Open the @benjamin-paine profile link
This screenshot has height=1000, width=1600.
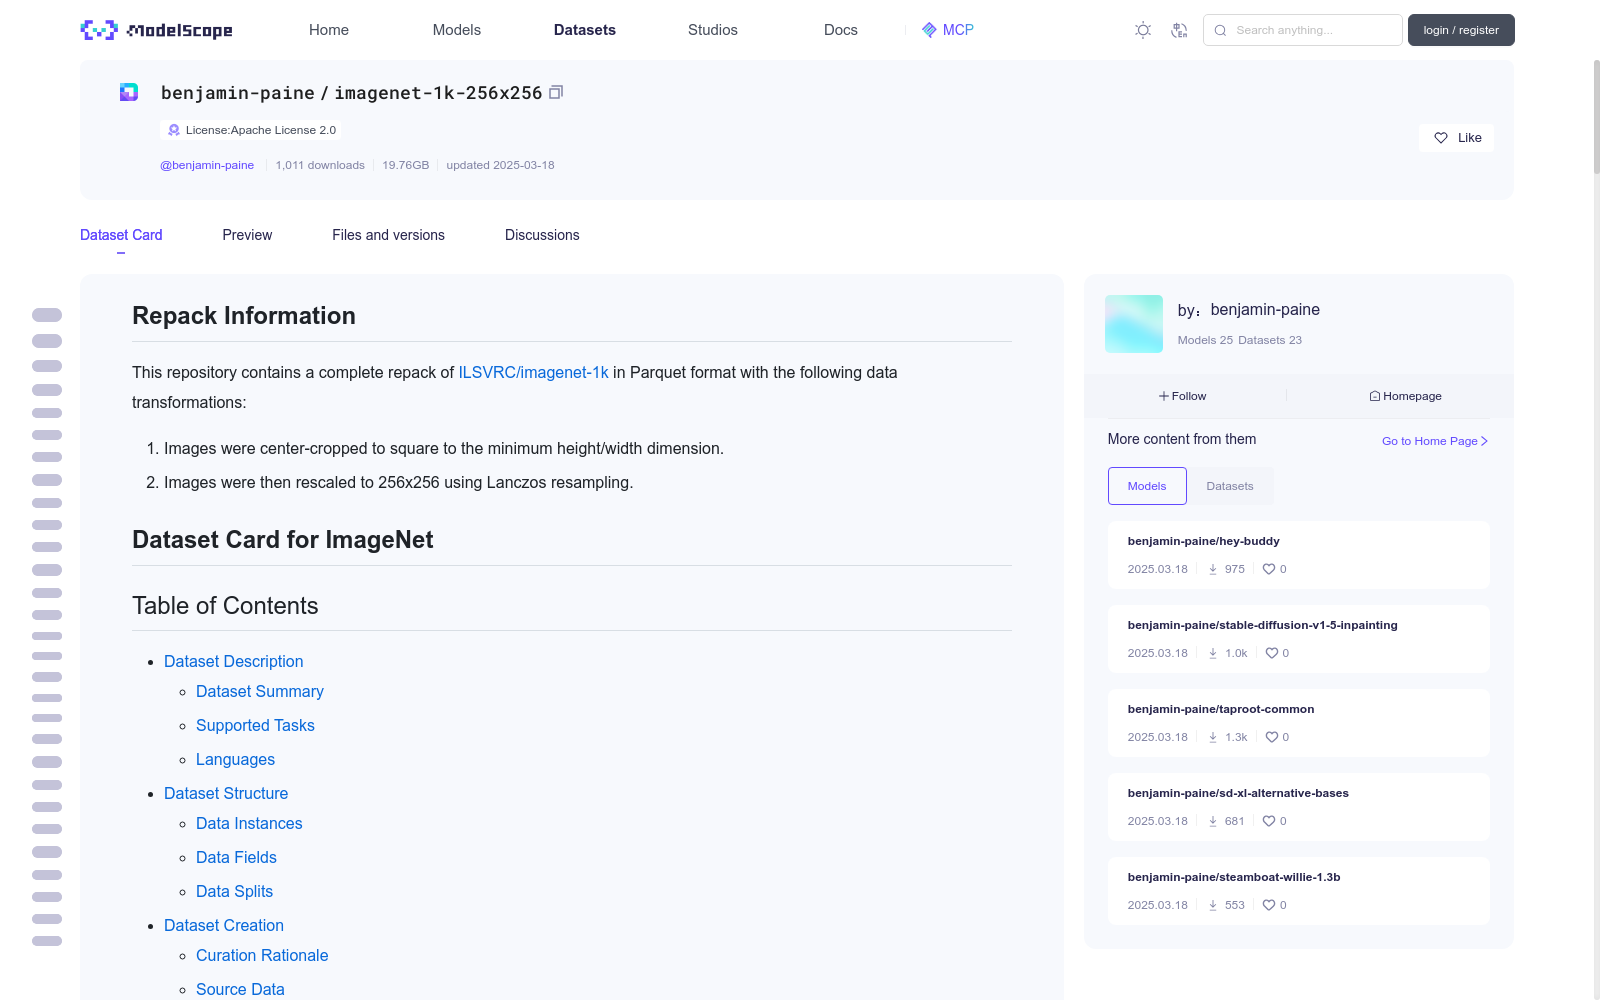(207, 165)
